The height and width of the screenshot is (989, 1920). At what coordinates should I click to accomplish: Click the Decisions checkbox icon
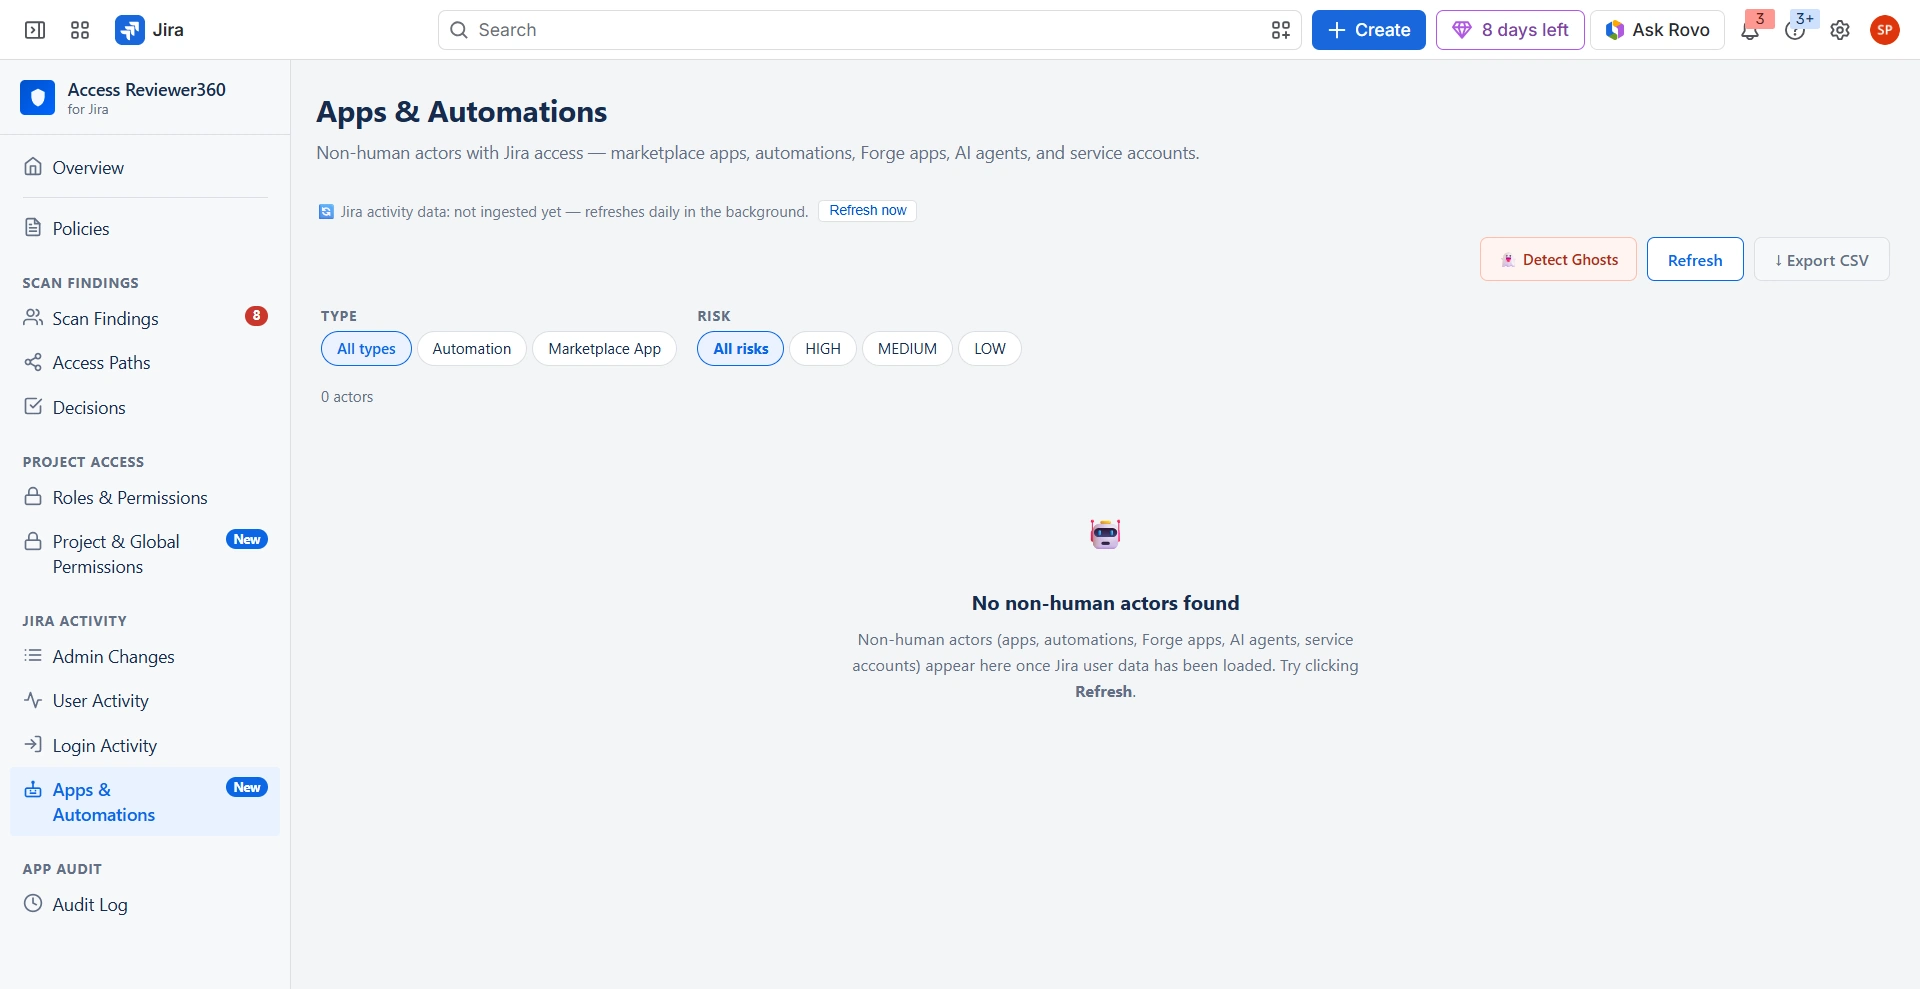coord(33,406)
